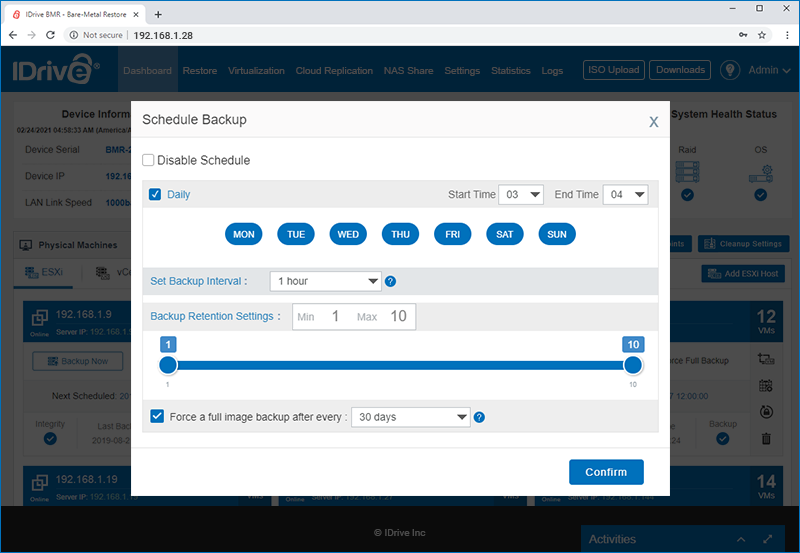The height and width of the screenshot is (553, 800).
Task: Click the Add ESXi Host button
Action: coord(743,273)
